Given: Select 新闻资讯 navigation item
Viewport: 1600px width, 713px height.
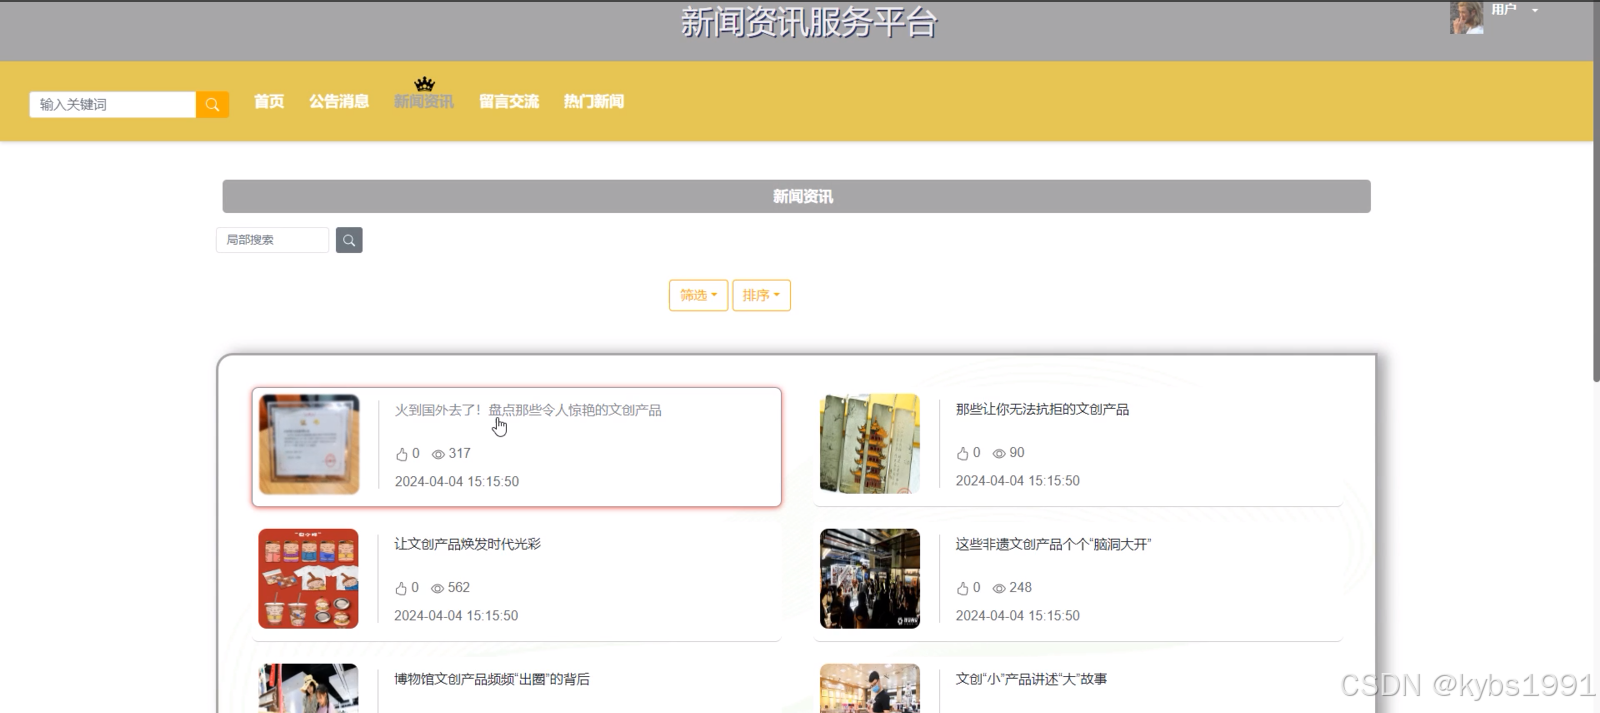Looking at the screenshot, I should click(x=424, y=101).
